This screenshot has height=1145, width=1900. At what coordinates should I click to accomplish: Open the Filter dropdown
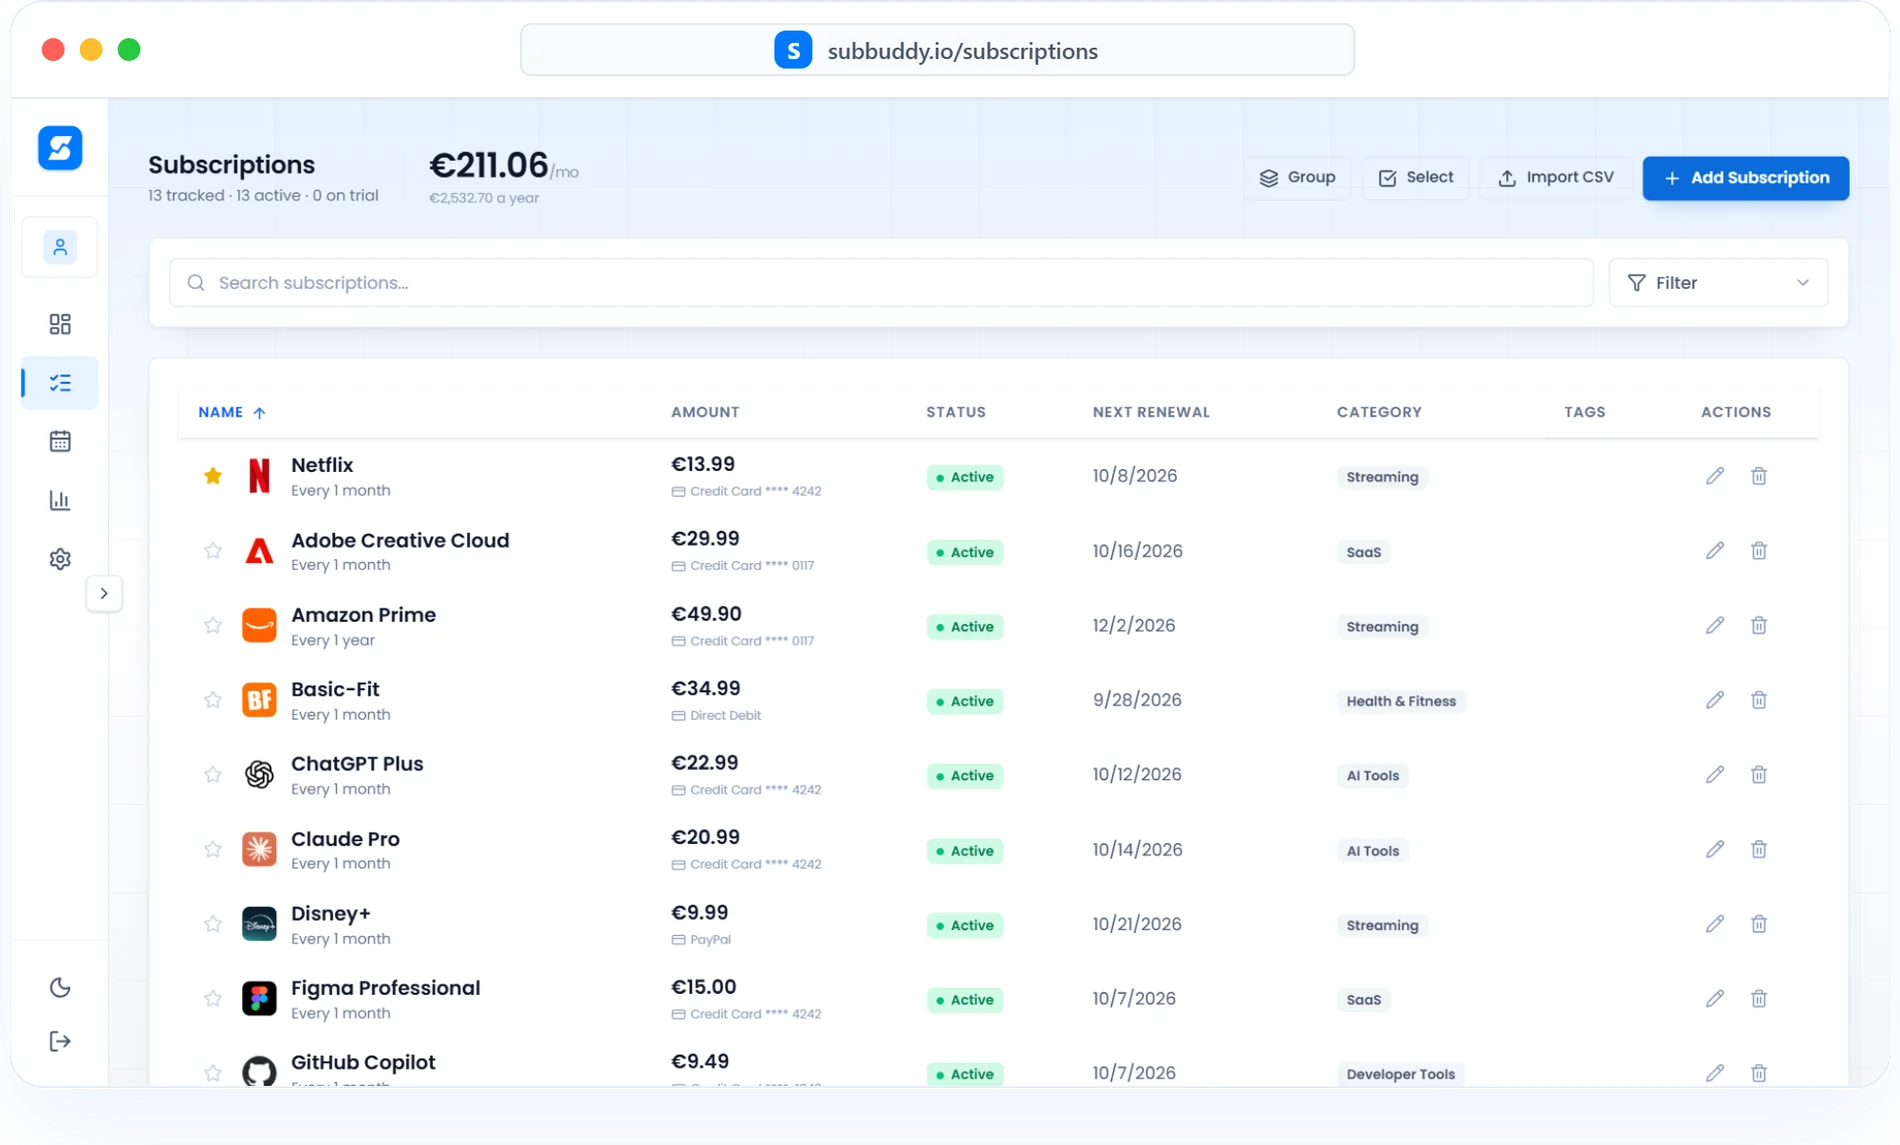1718,283
